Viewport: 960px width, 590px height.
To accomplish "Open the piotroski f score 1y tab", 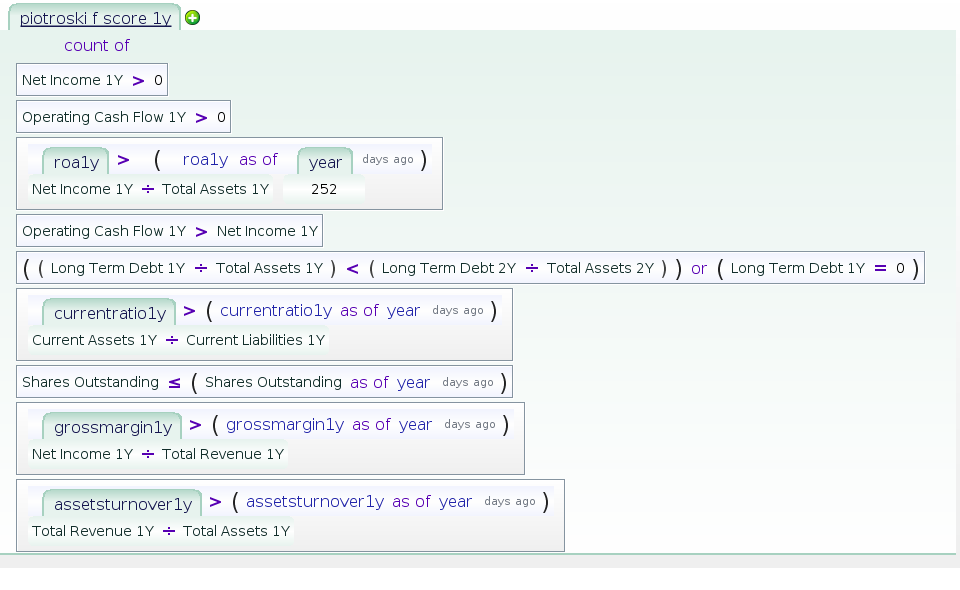I will pyautogui.click(x=95, y=18).
